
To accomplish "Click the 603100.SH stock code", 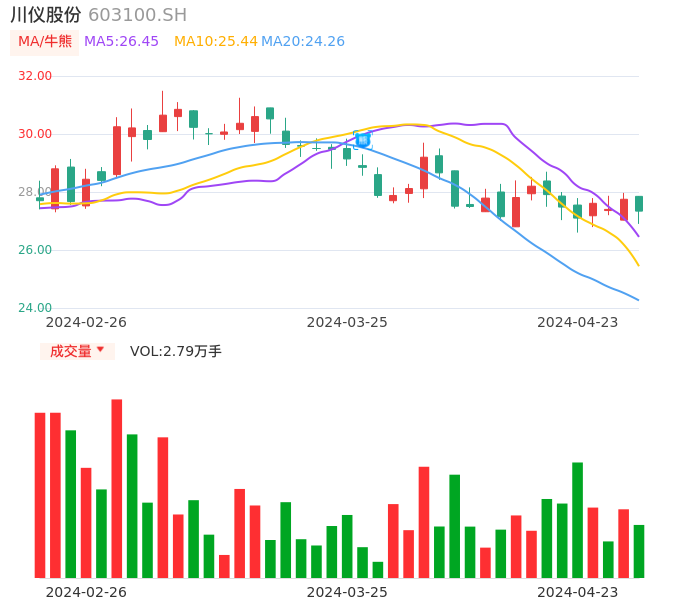I will pos(137,15).
